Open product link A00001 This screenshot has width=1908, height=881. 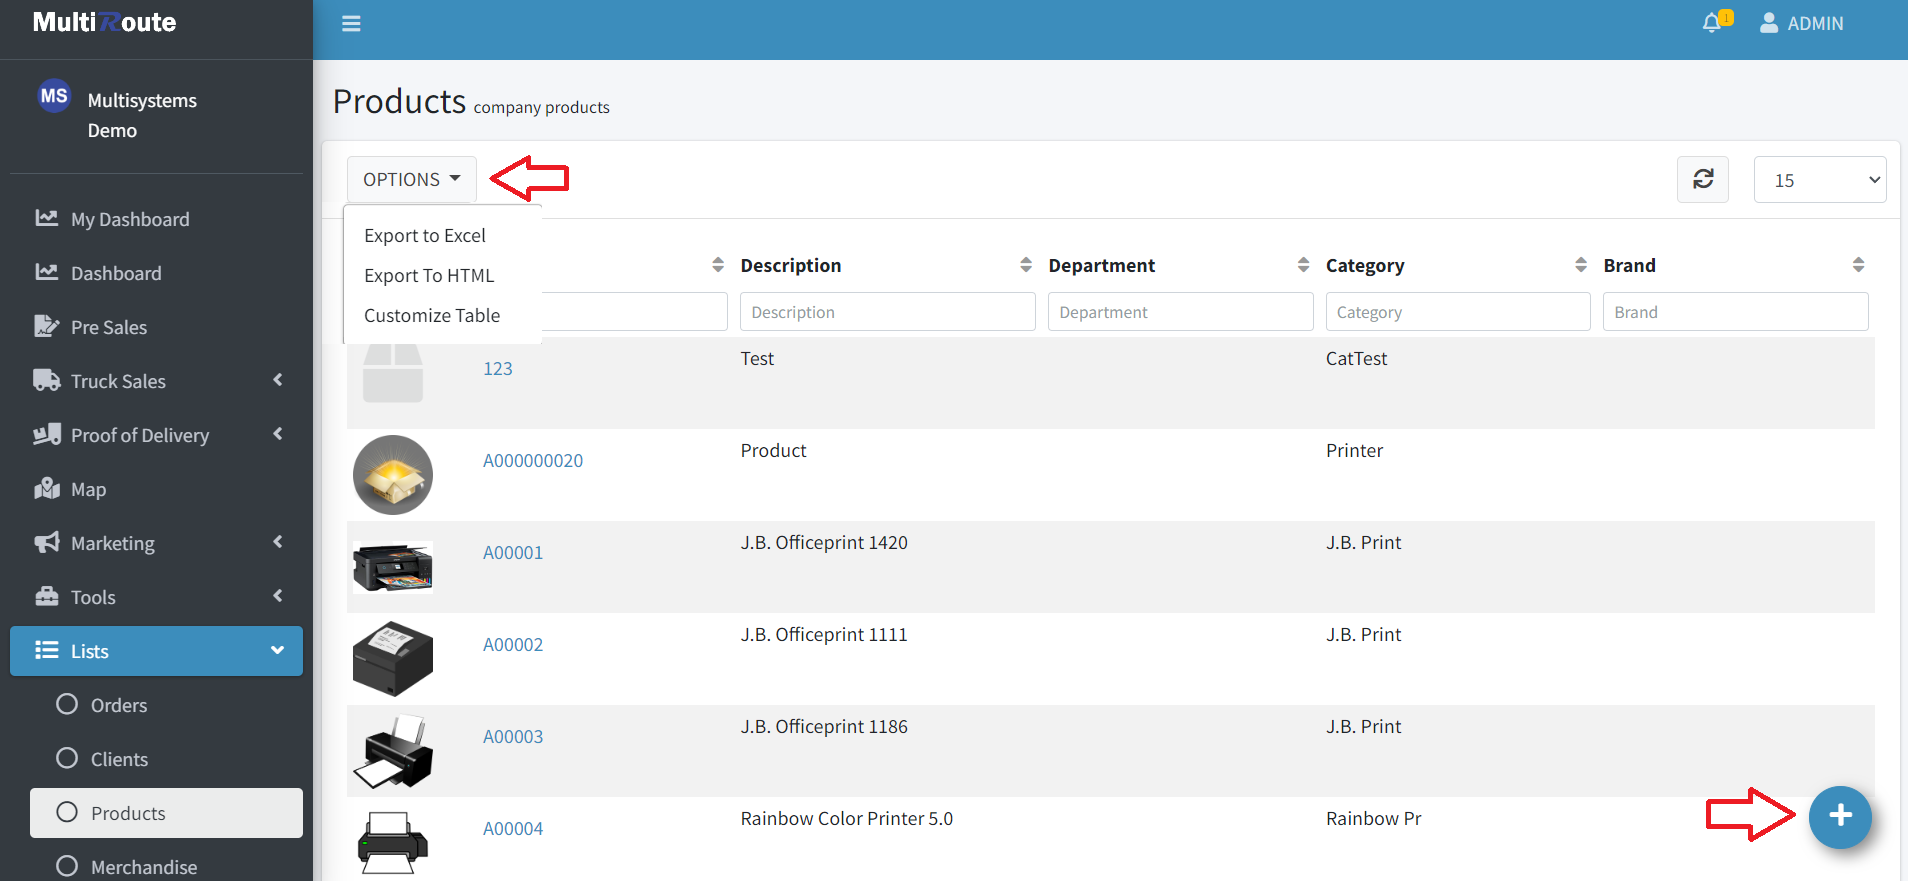513,553
